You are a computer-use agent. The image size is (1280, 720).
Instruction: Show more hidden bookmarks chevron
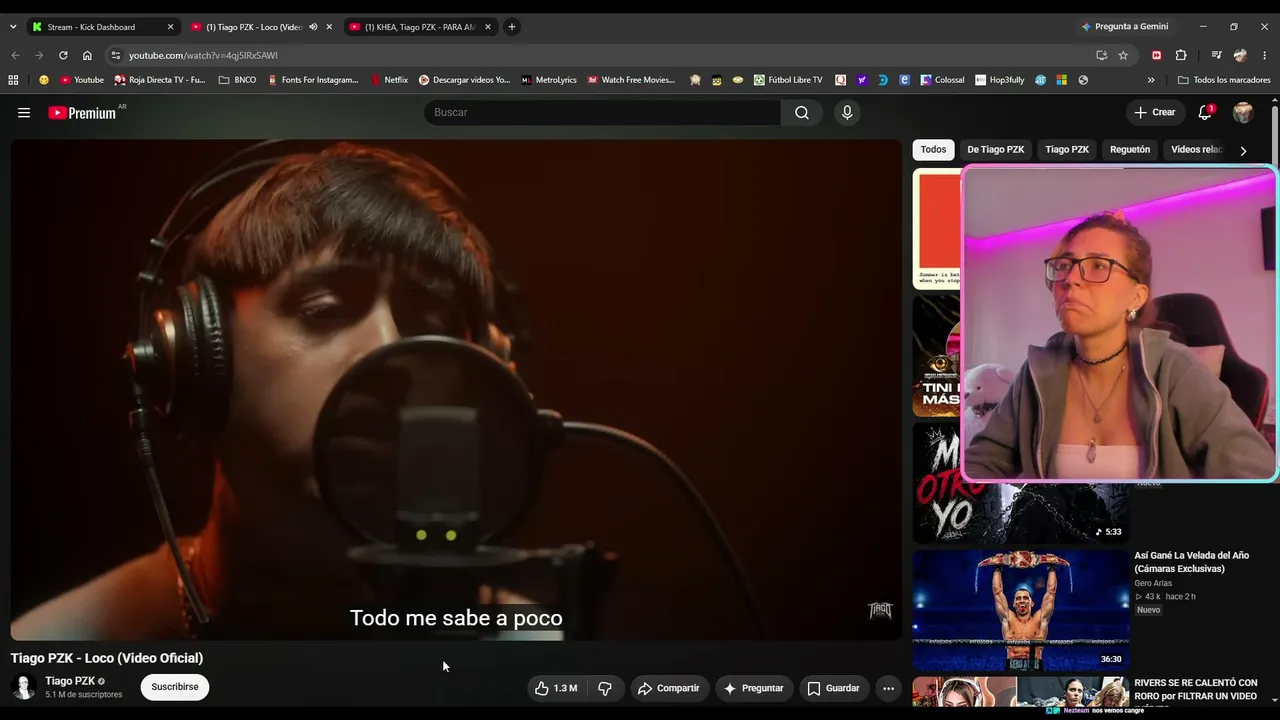1151,80
